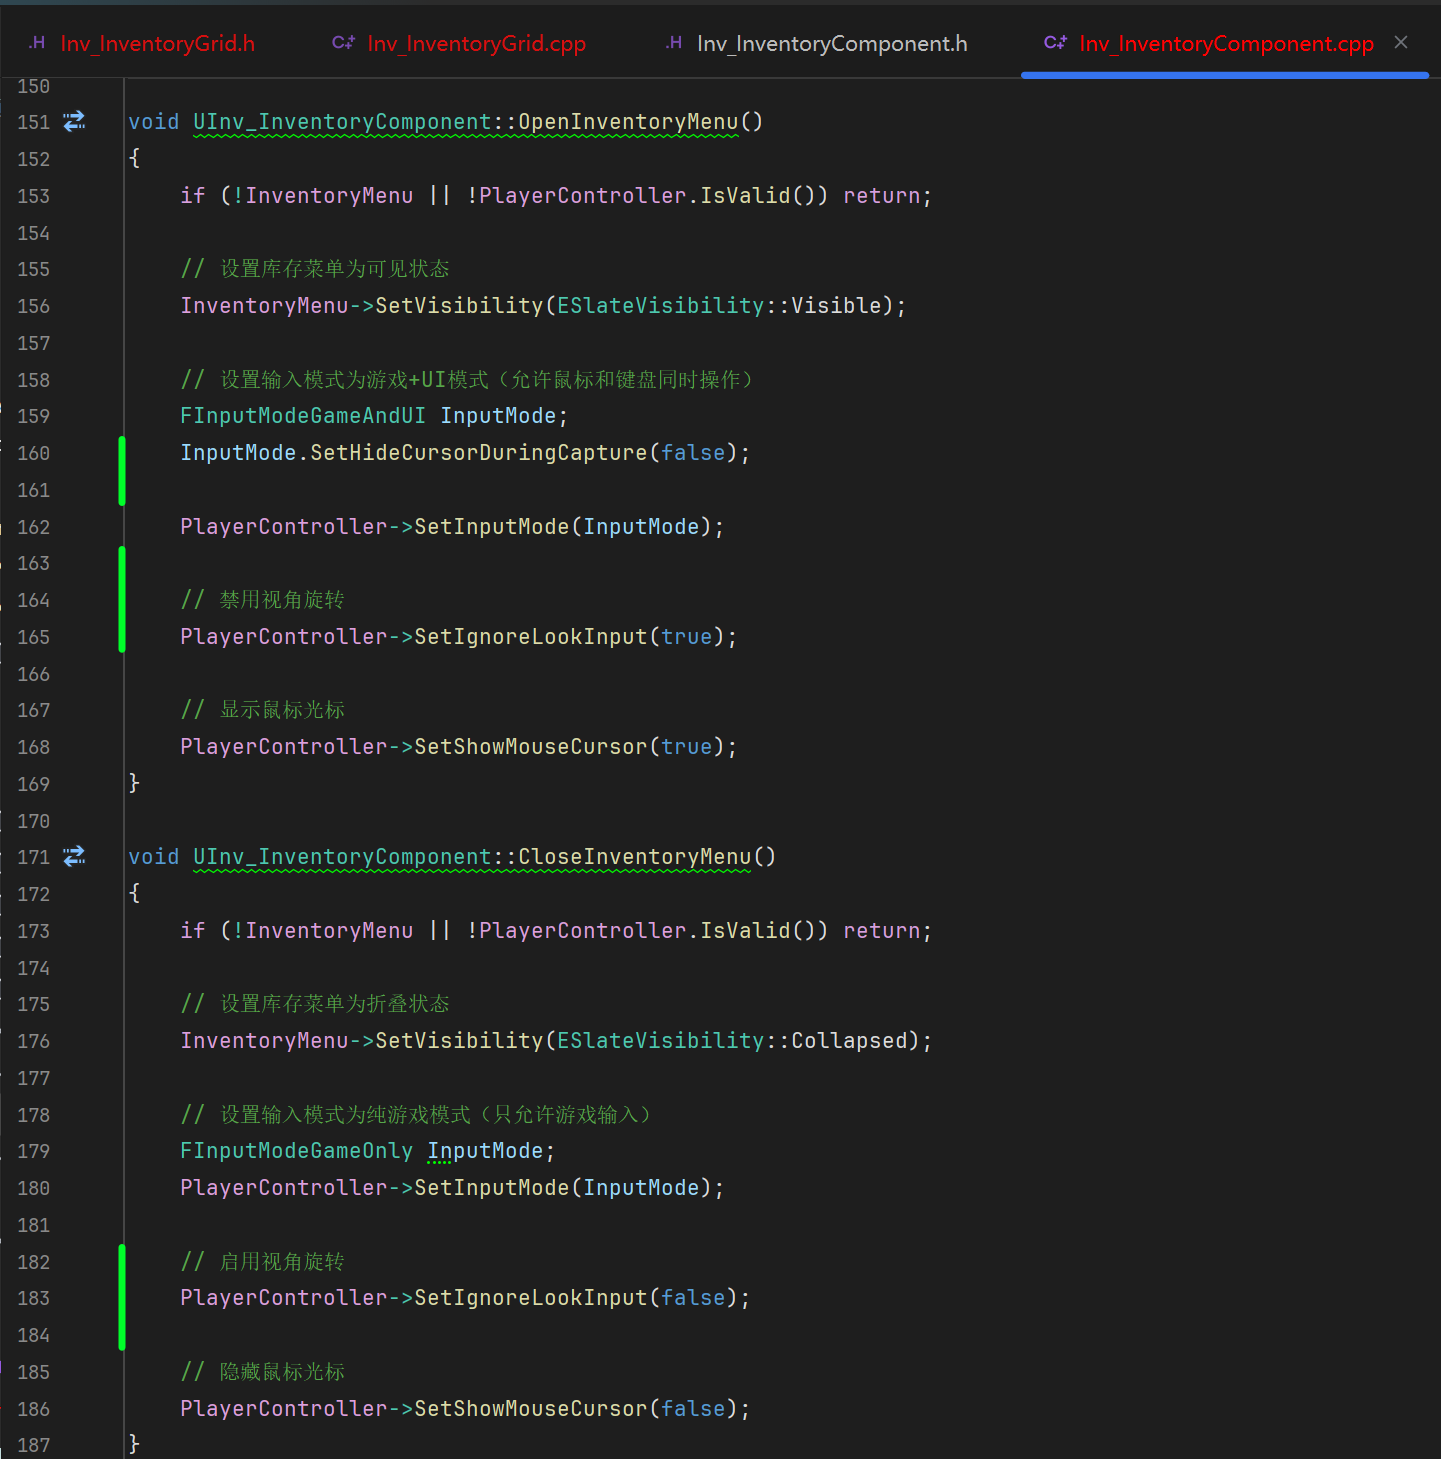
Task: Click the header file icon on Inv_InventoryGrid.h tab
Action: tap(37, 43)
